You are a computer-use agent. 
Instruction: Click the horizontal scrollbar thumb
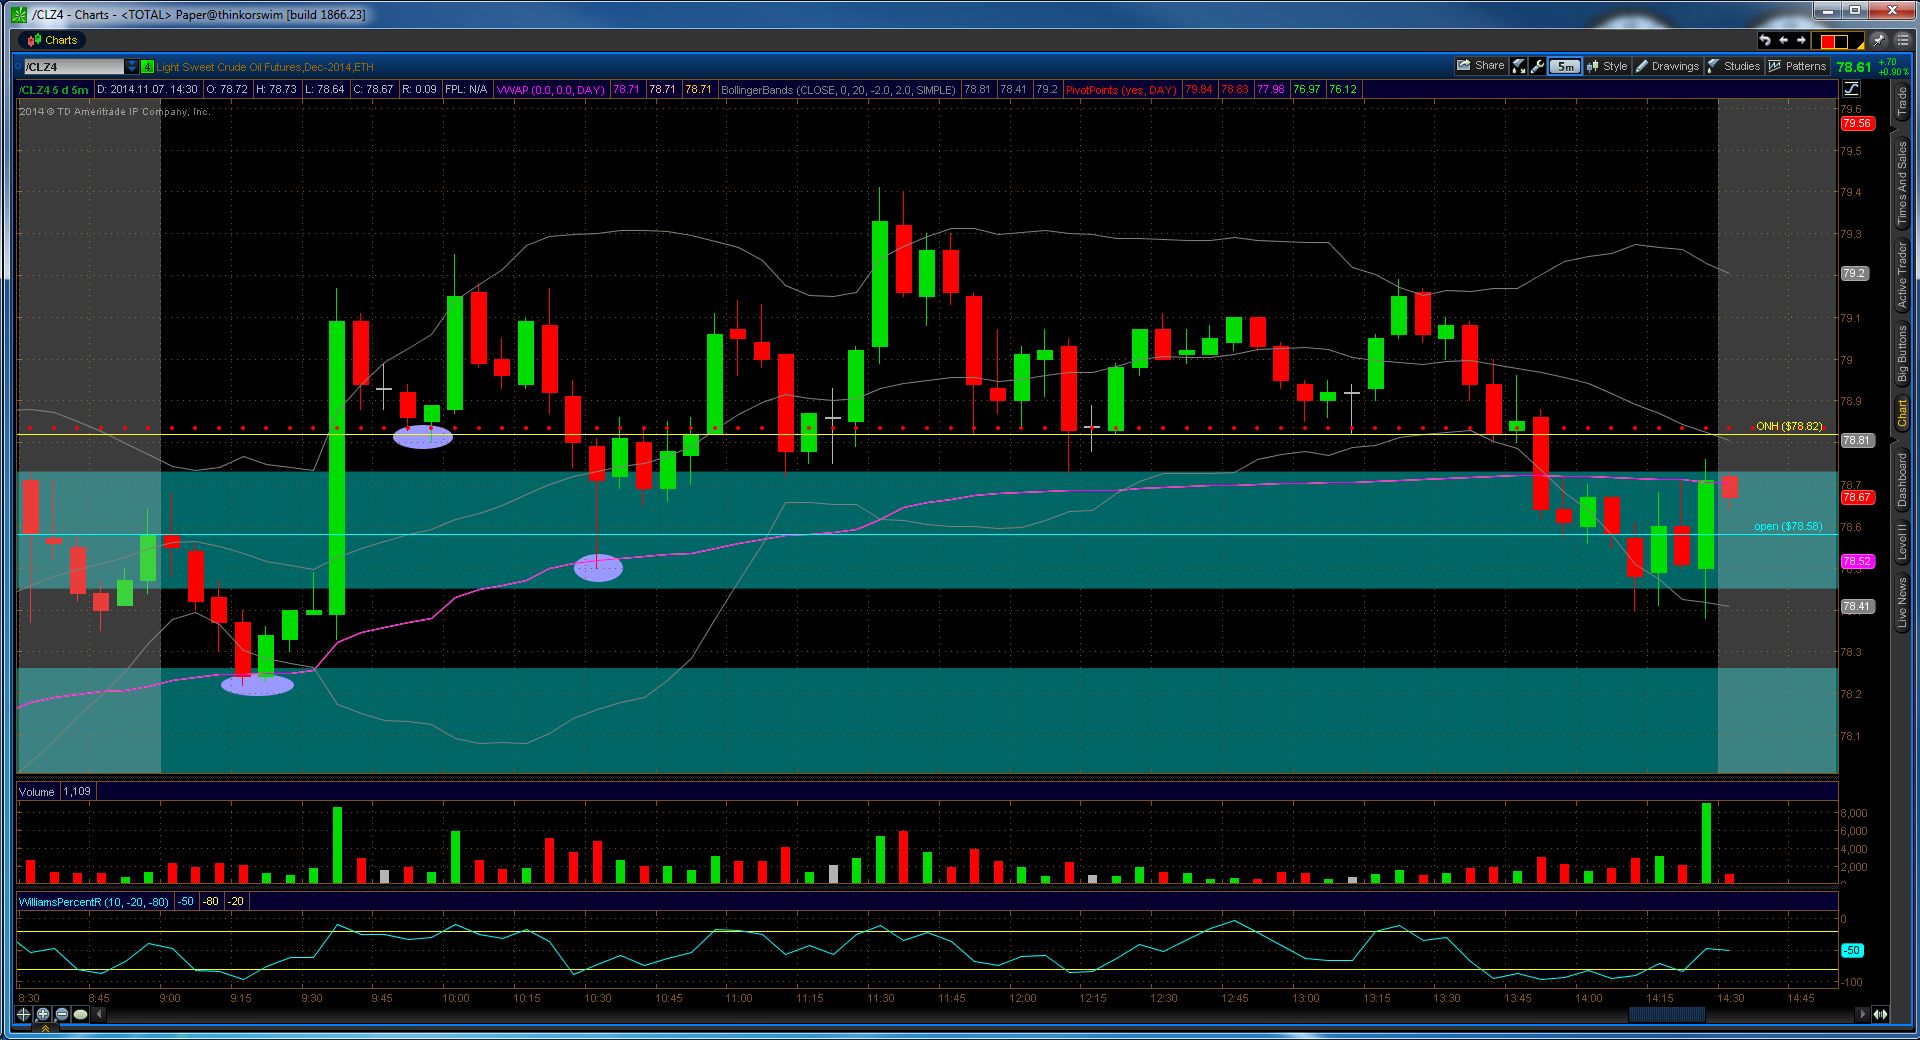[x=1667, y=1014]
